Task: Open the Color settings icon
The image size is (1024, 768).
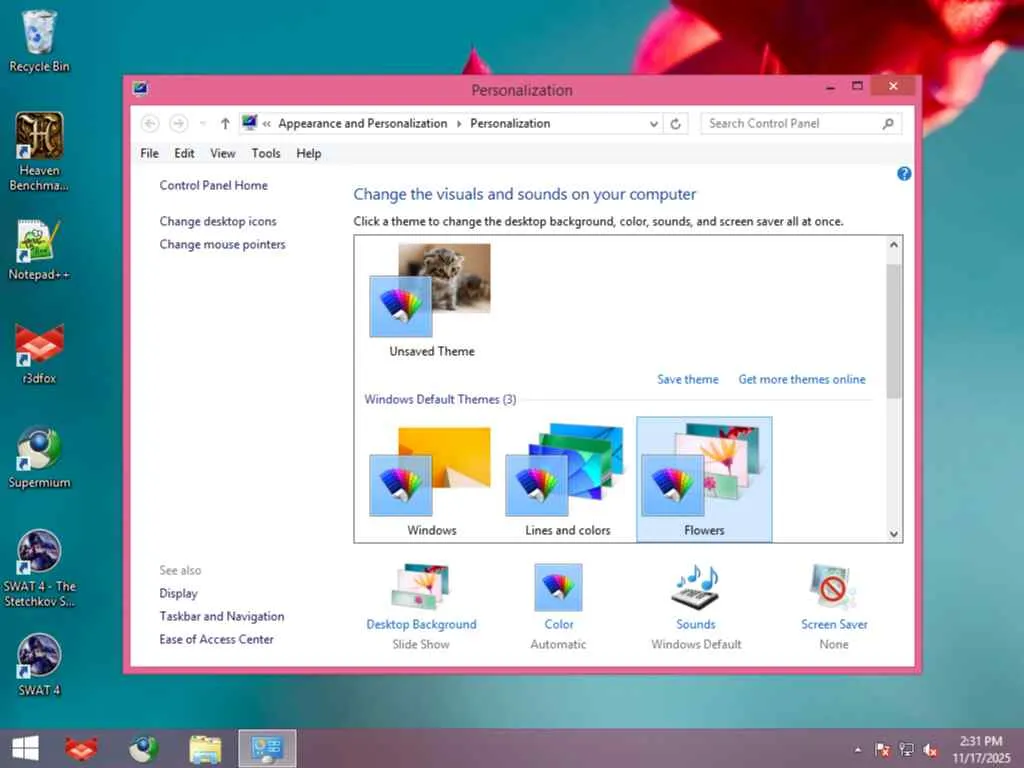Action: [558, 587]
